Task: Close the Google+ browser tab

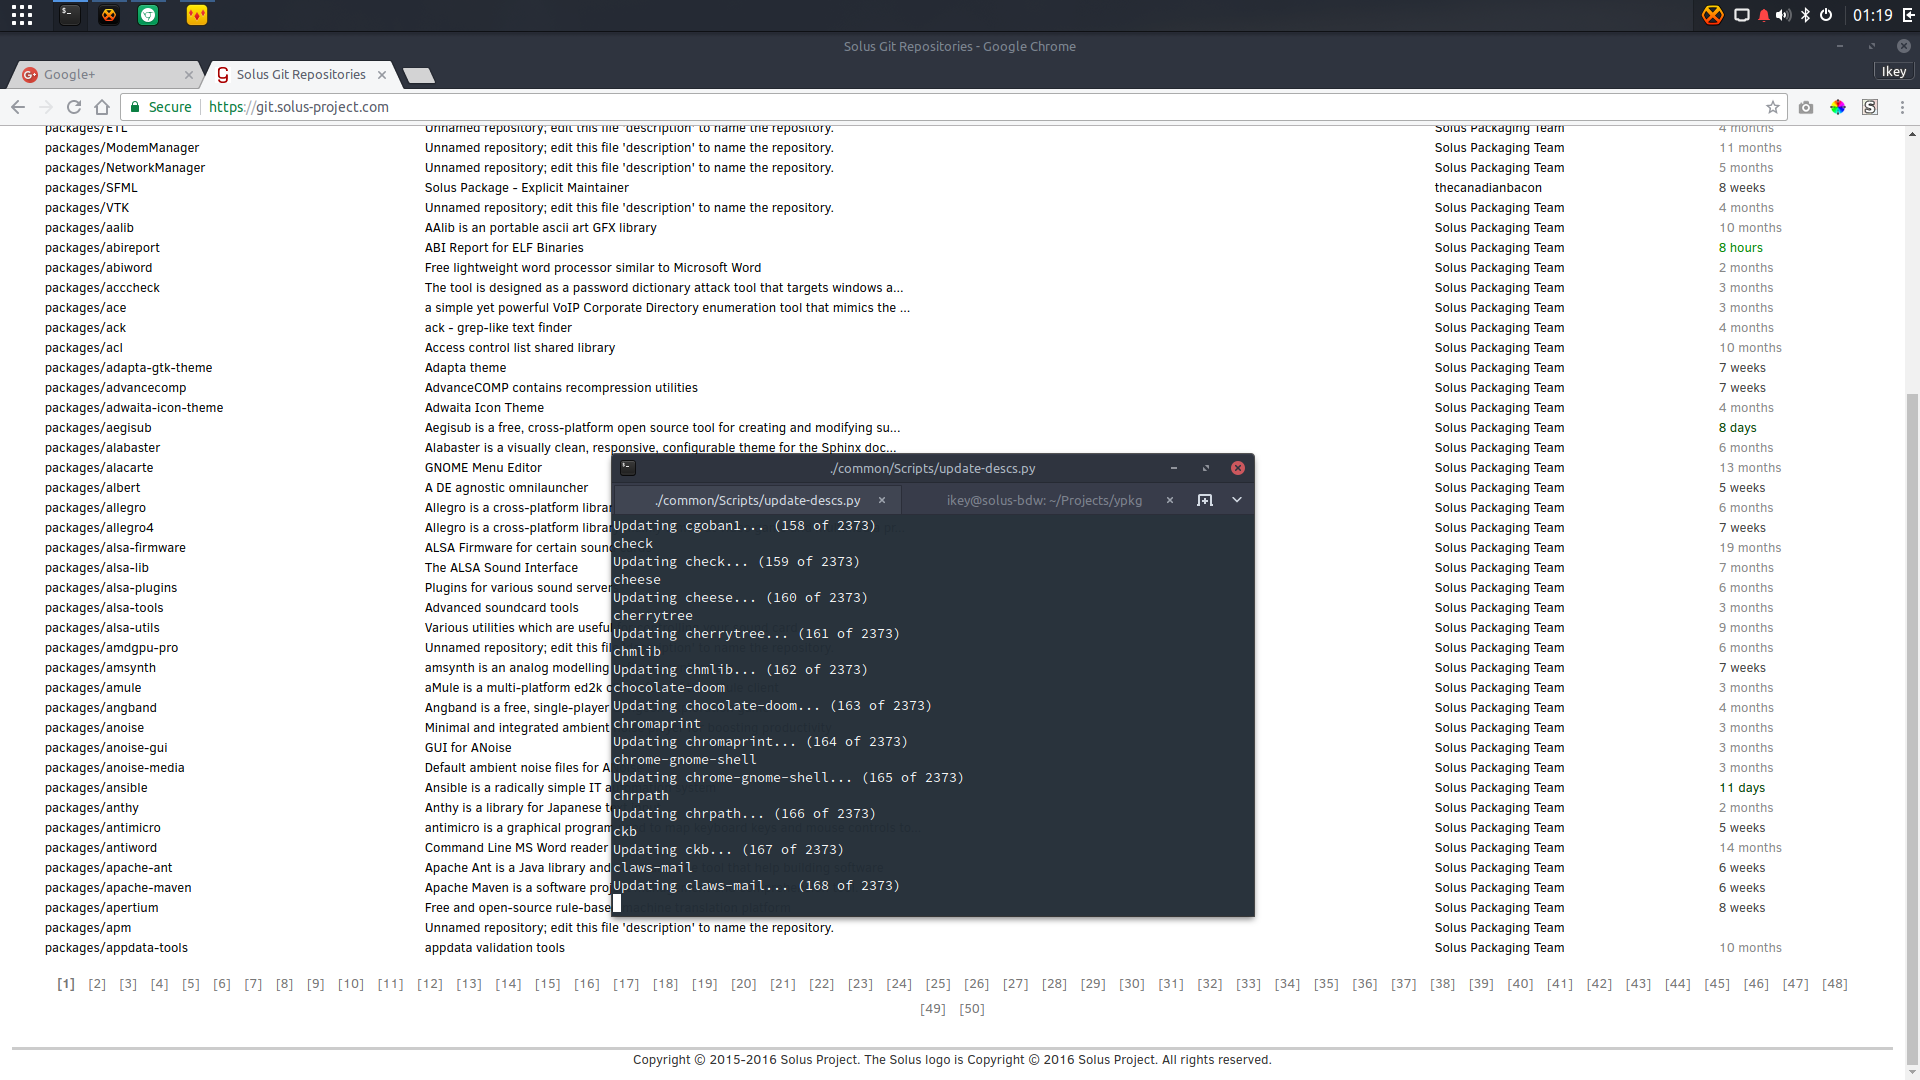Action: tap(189, 75)
